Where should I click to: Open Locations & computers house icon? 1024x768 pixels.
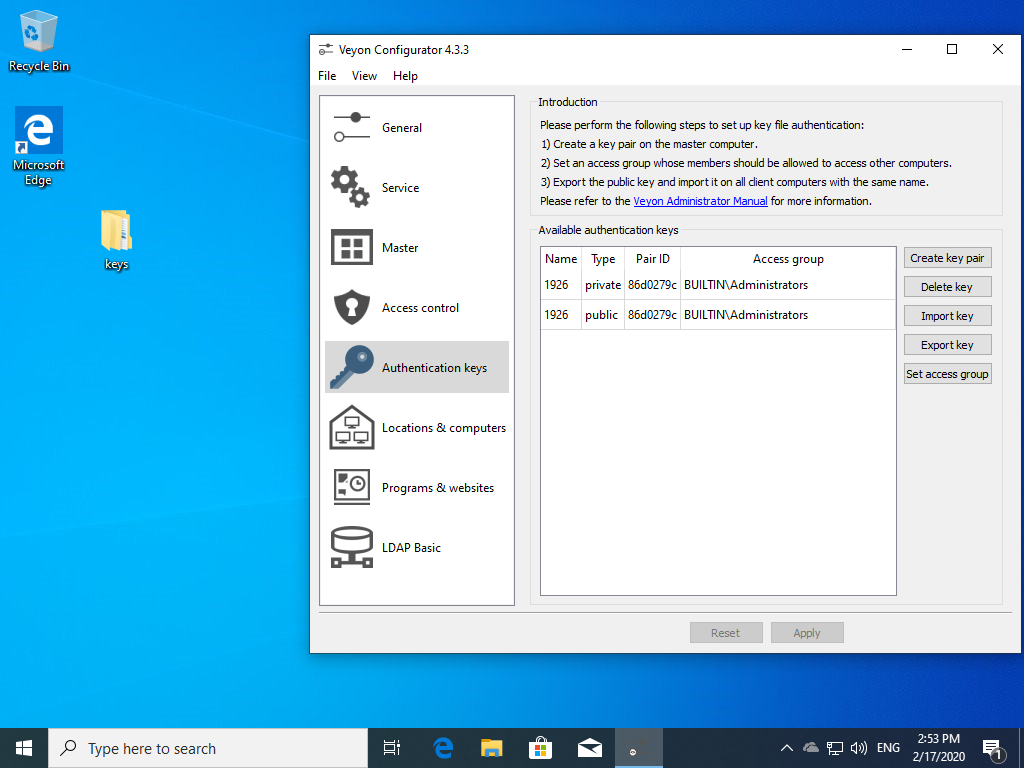click(x=351, y=427)
